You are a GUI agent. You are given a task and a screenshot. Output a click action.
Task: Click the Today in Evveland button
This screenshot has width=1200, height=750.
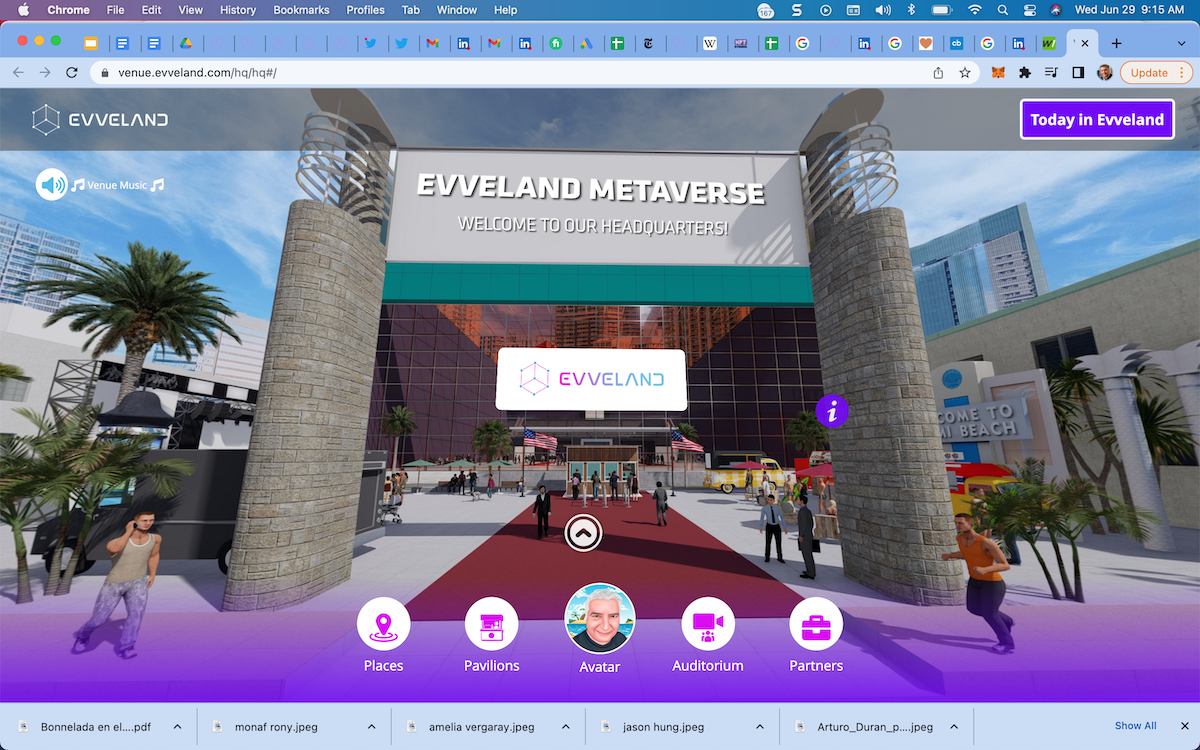(1097, 119)
